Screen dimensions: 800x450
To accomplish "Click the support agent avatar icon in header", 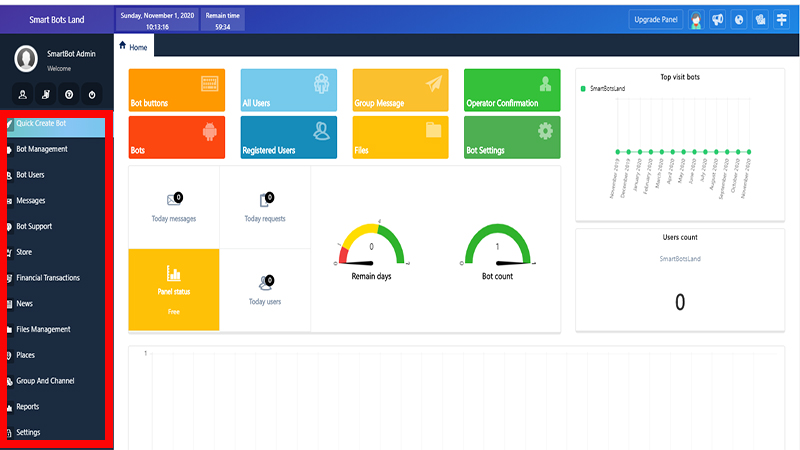I will [x=697, y=19].
